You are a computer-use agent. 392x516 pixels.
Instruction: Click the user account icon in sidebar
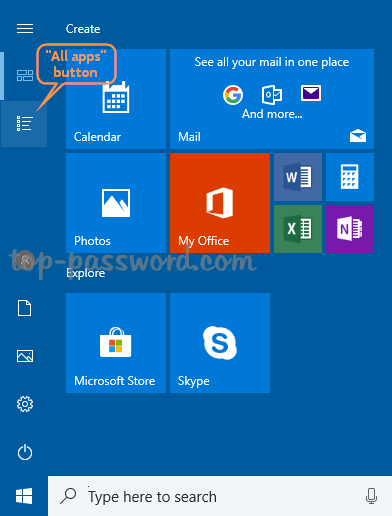(25, 260)
